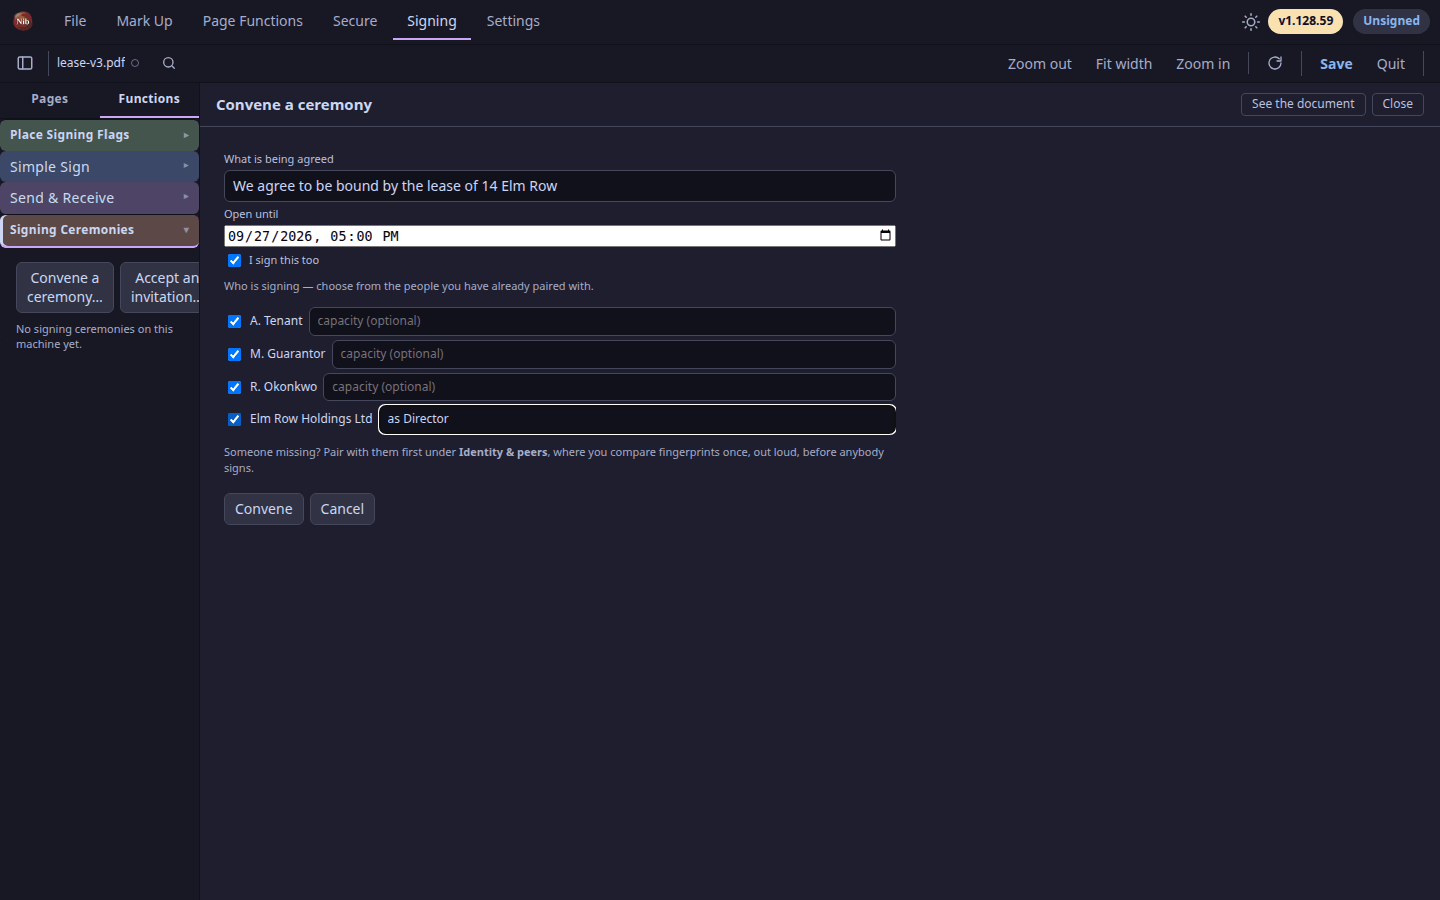Click Zoom in
The width and height of the screenshot is (1440, 900).
pyautogui.click(x=1203, y=64)
